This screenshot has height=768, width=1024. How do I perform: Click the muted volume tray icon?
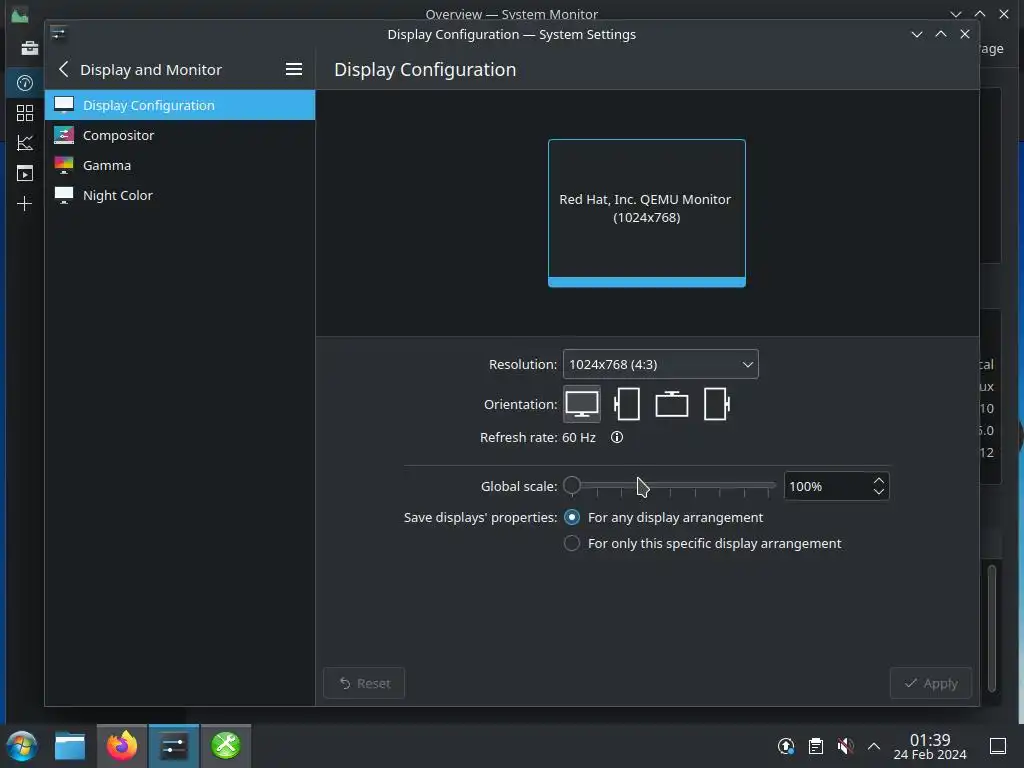coord(845,746)
